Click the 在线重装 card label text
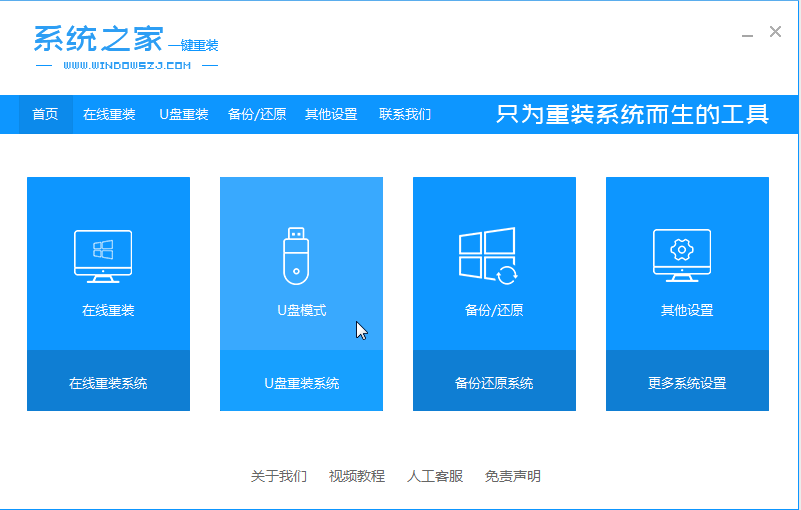Image resolution: width=801 pixels, height=510 pixels. [x=108, y=310]
